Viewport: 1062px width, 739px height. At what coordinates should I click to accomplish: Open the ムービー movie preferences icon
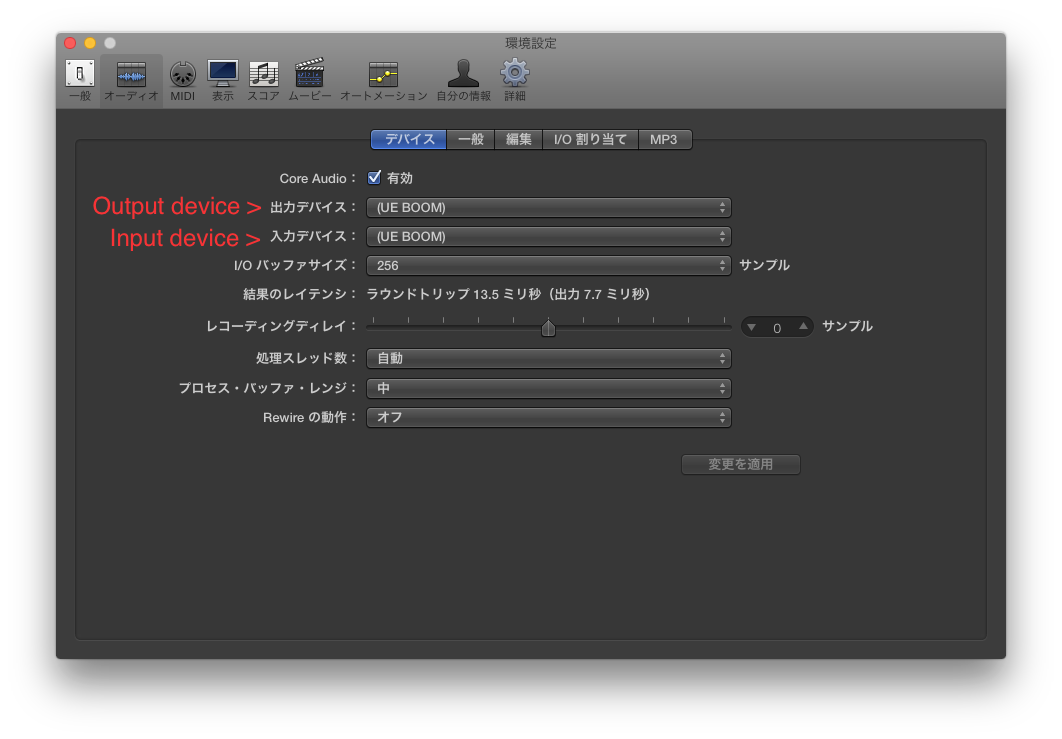310,80
